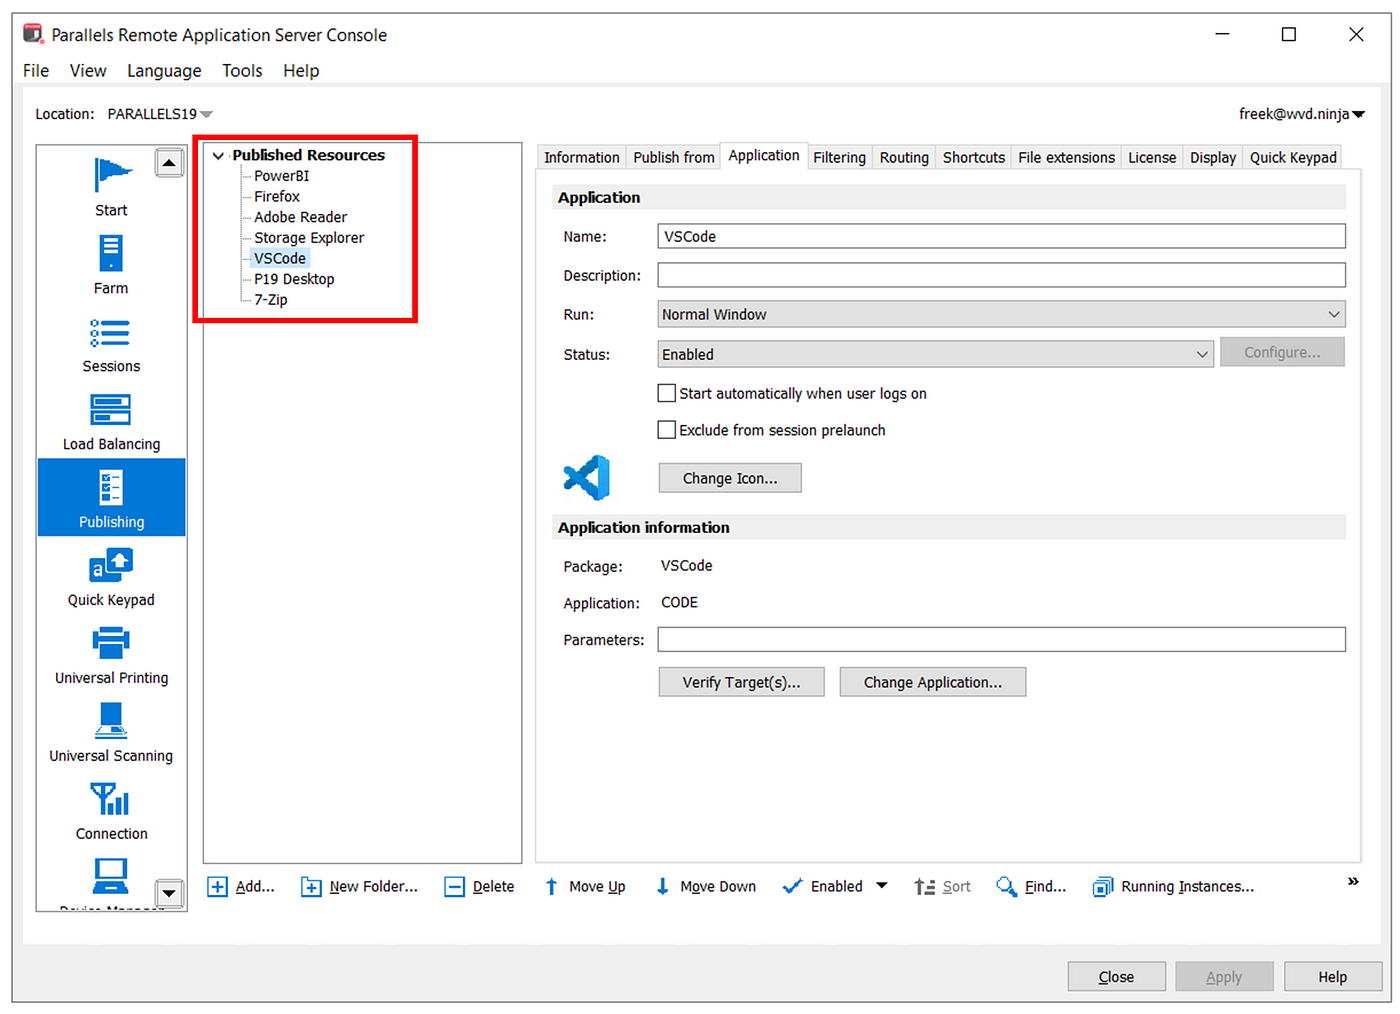
Task: Click the Change Icon... button
Action: (730, 478)
